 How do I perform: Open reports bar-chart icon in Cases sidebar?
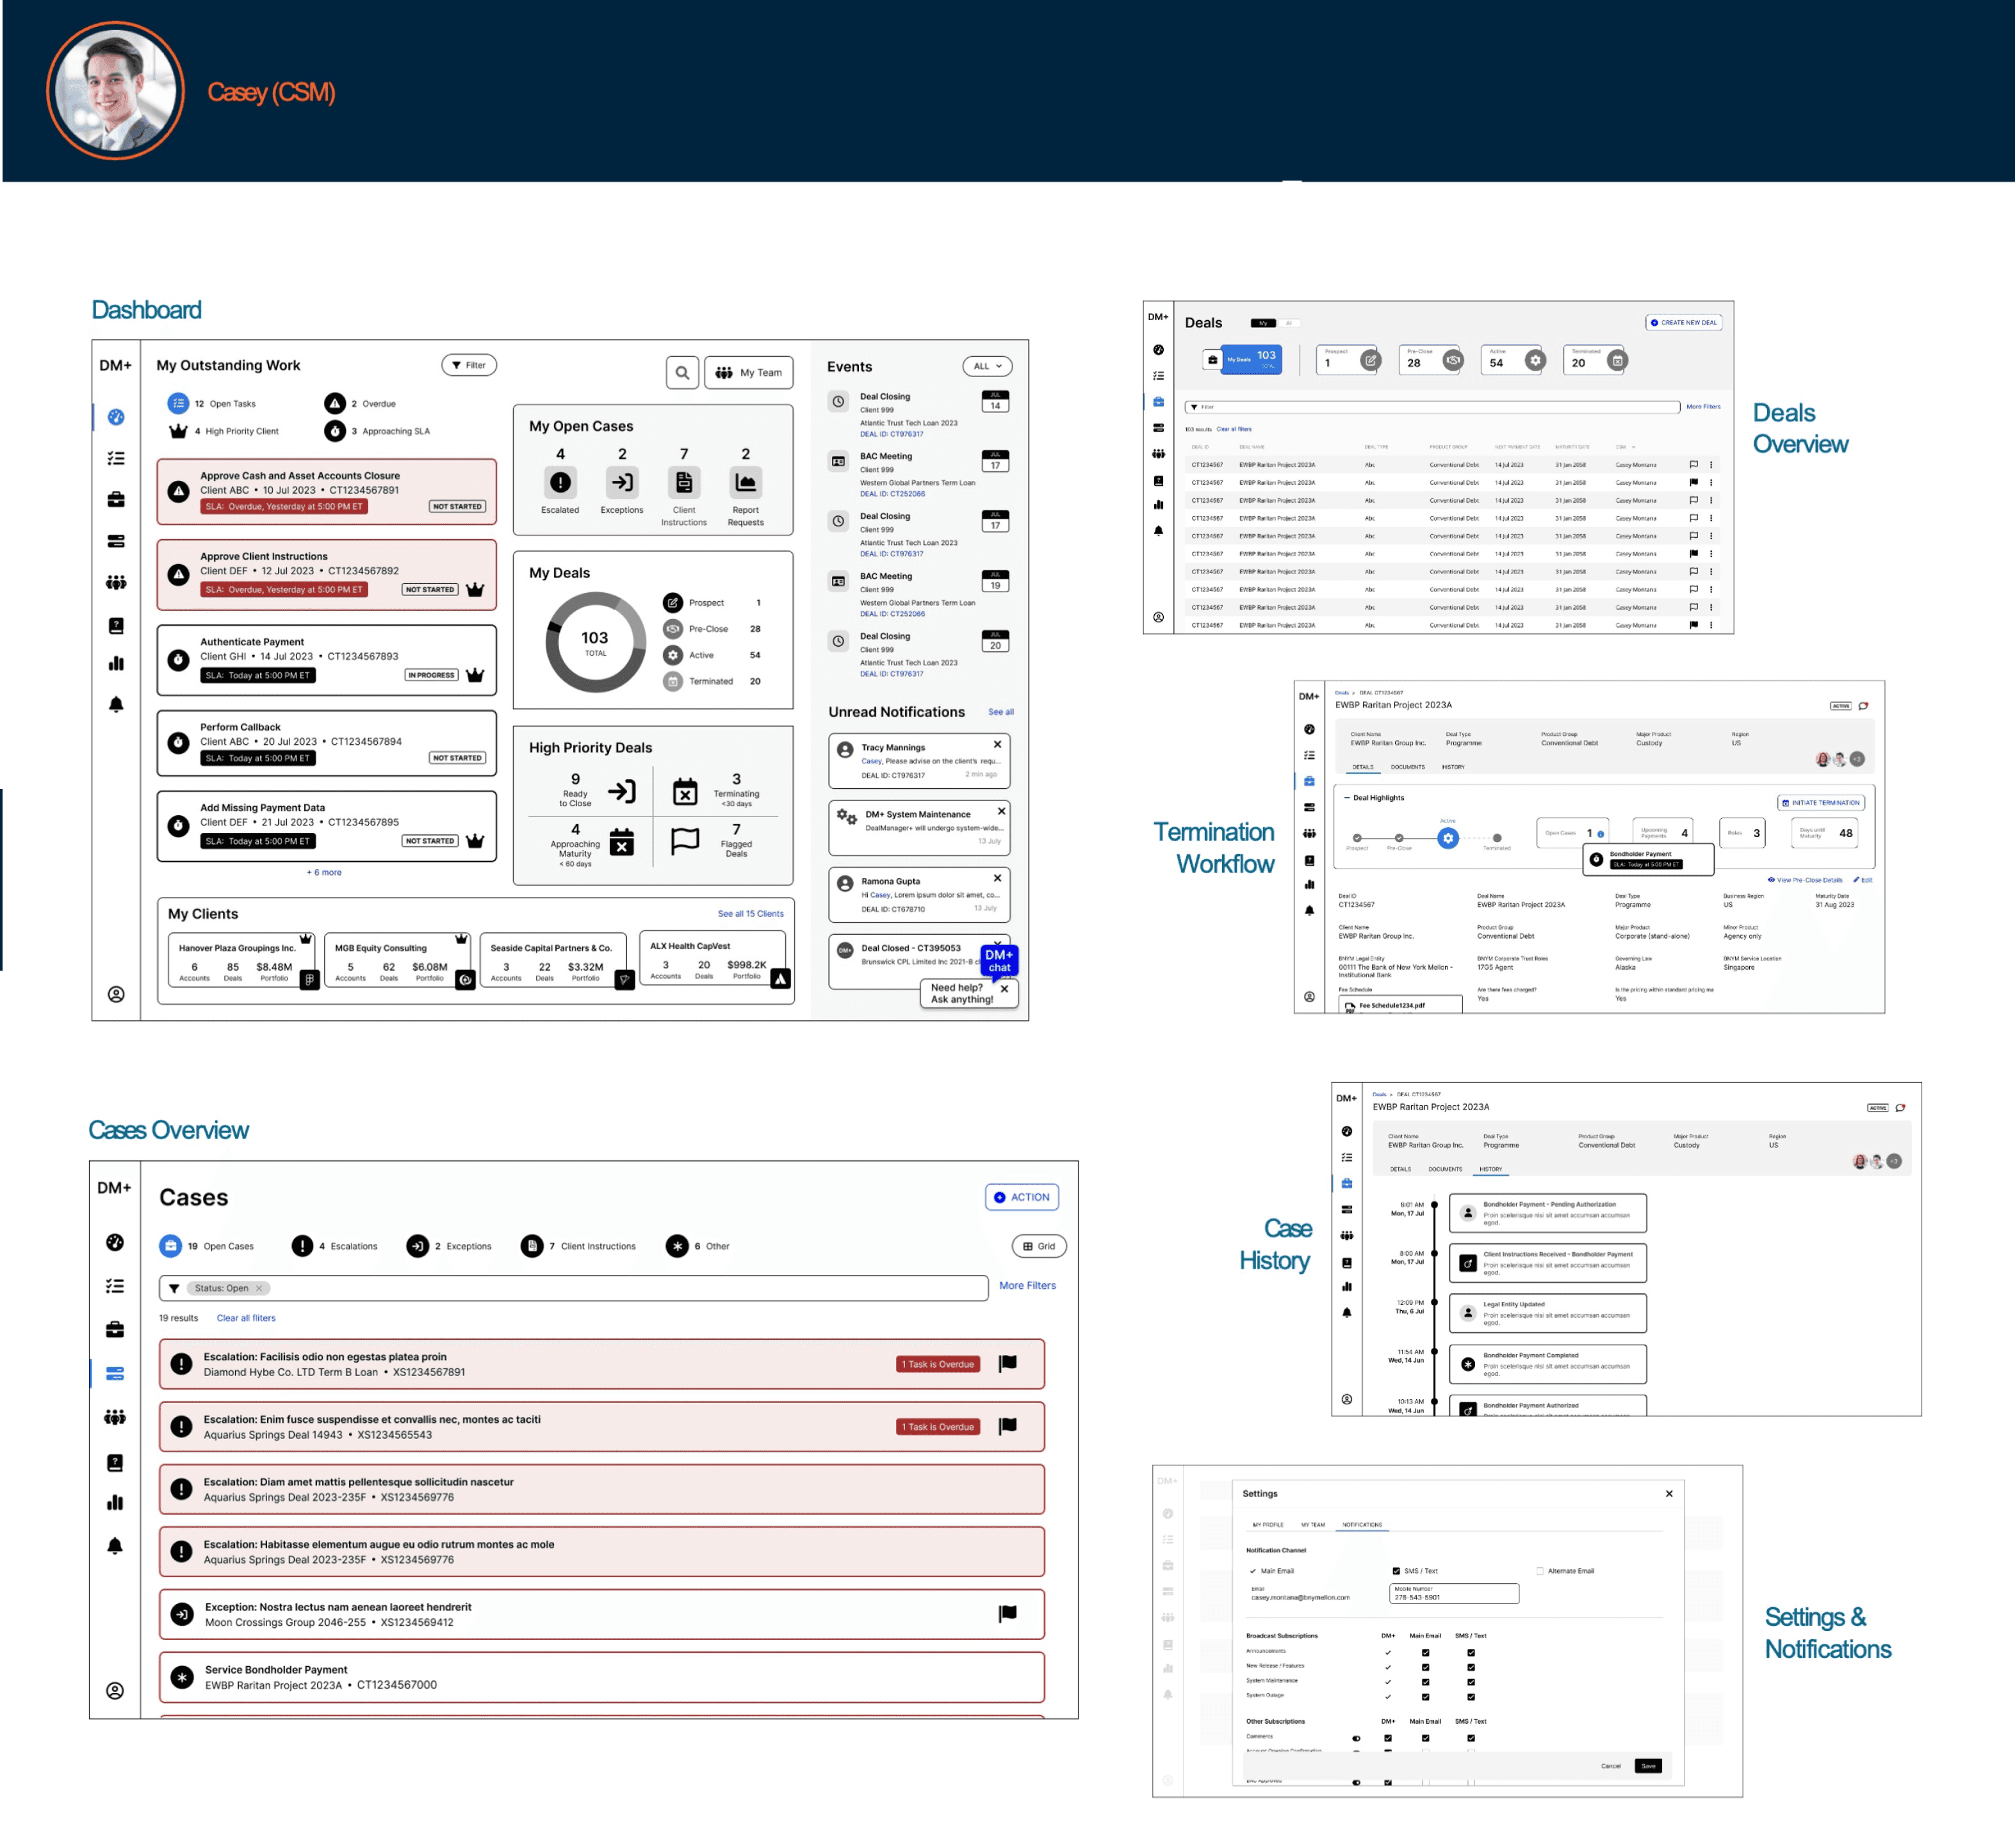(x=115, y=1502)
